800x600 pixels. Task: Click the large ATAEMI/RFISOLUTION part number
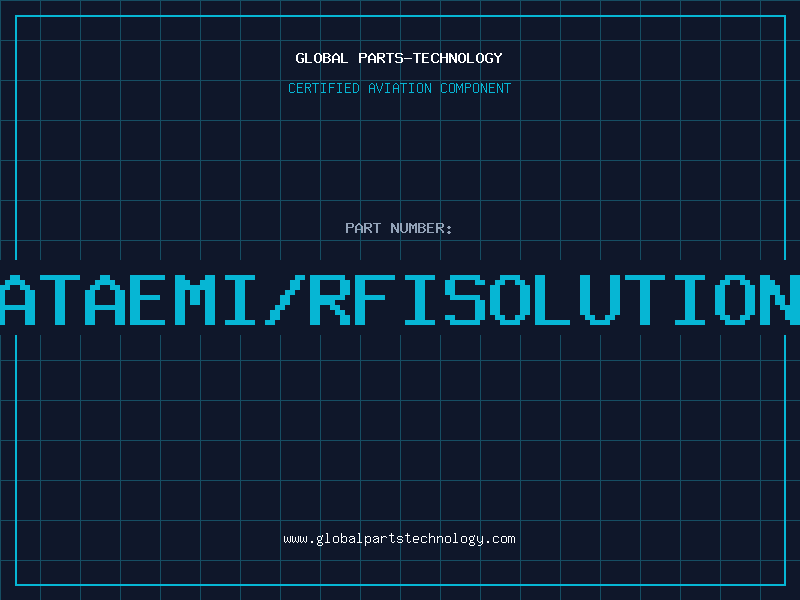(x=400, y=299)
